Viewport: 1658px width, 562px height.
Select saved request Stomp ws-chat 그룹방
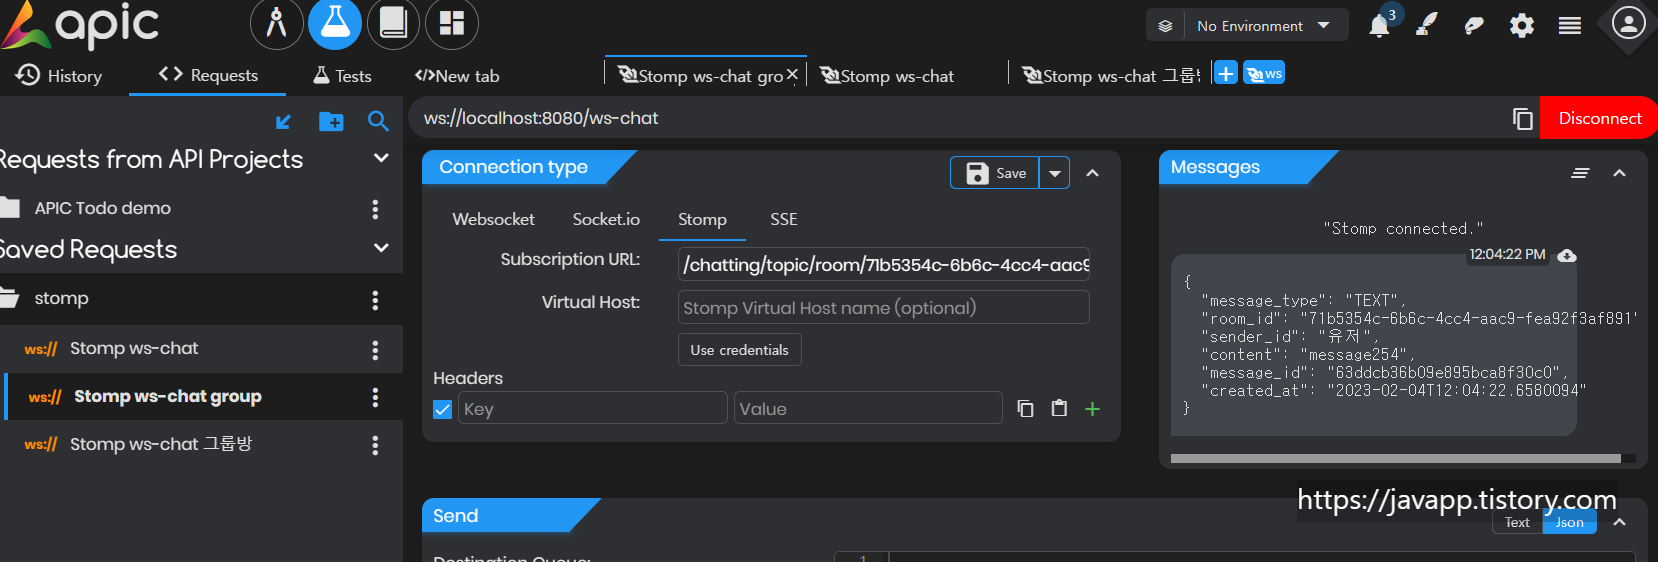[161, 444]
